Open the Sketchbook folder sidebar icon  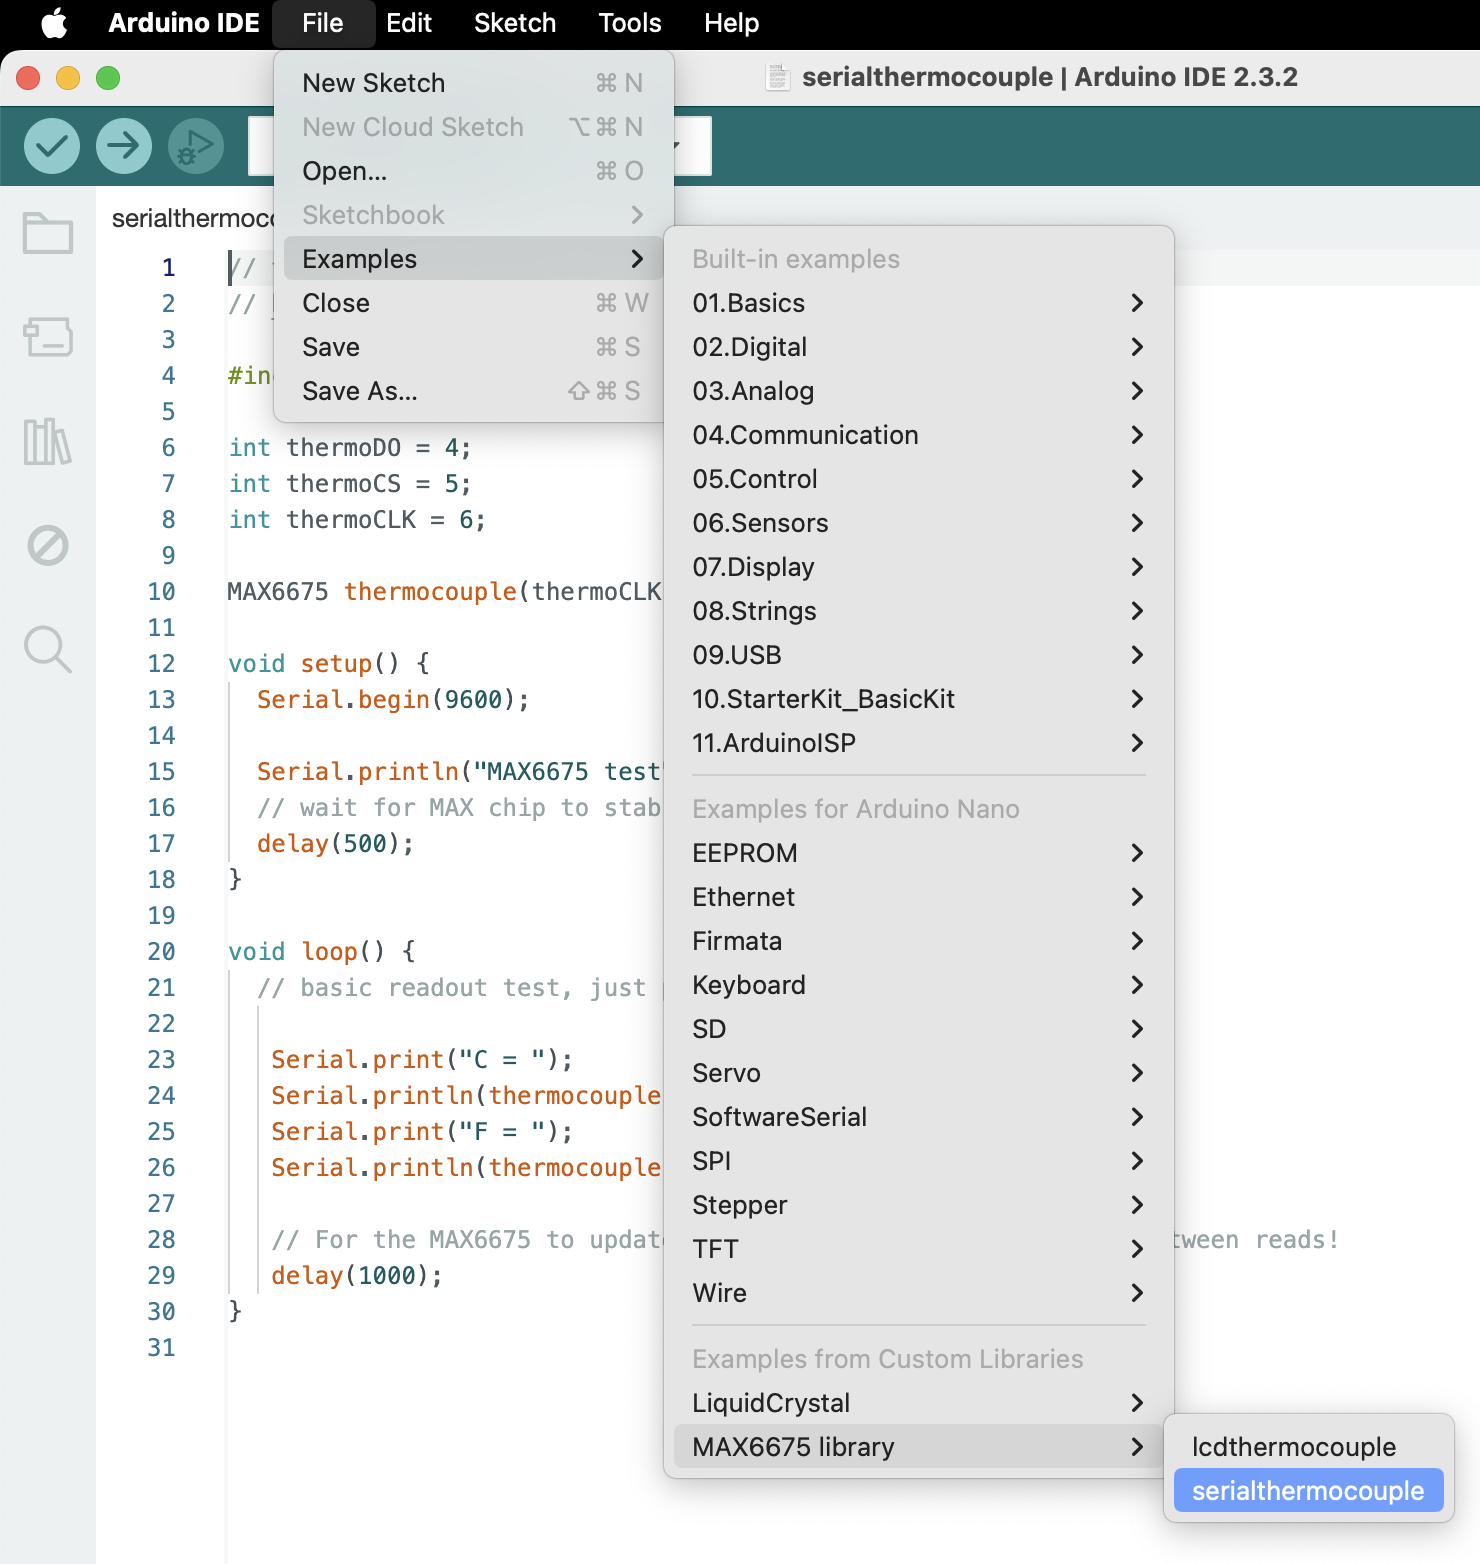click(x=48, y=233)
